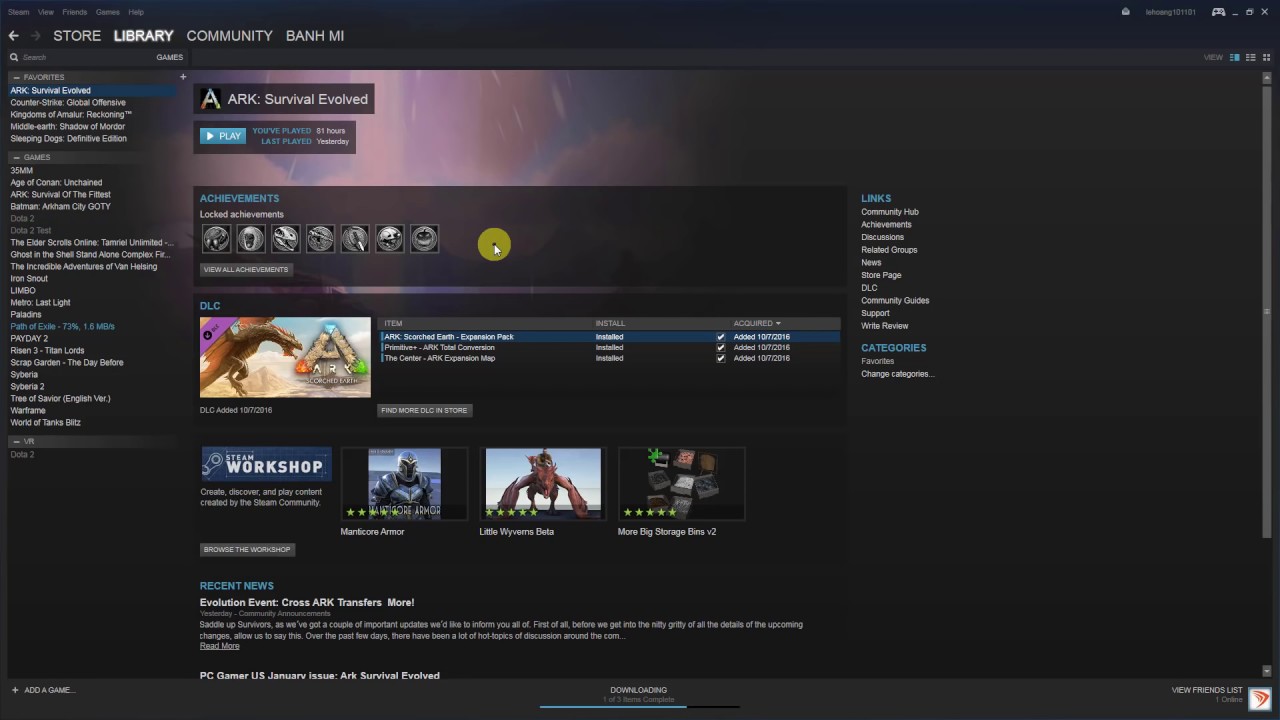Open the Read More link

tap(219, 646)
